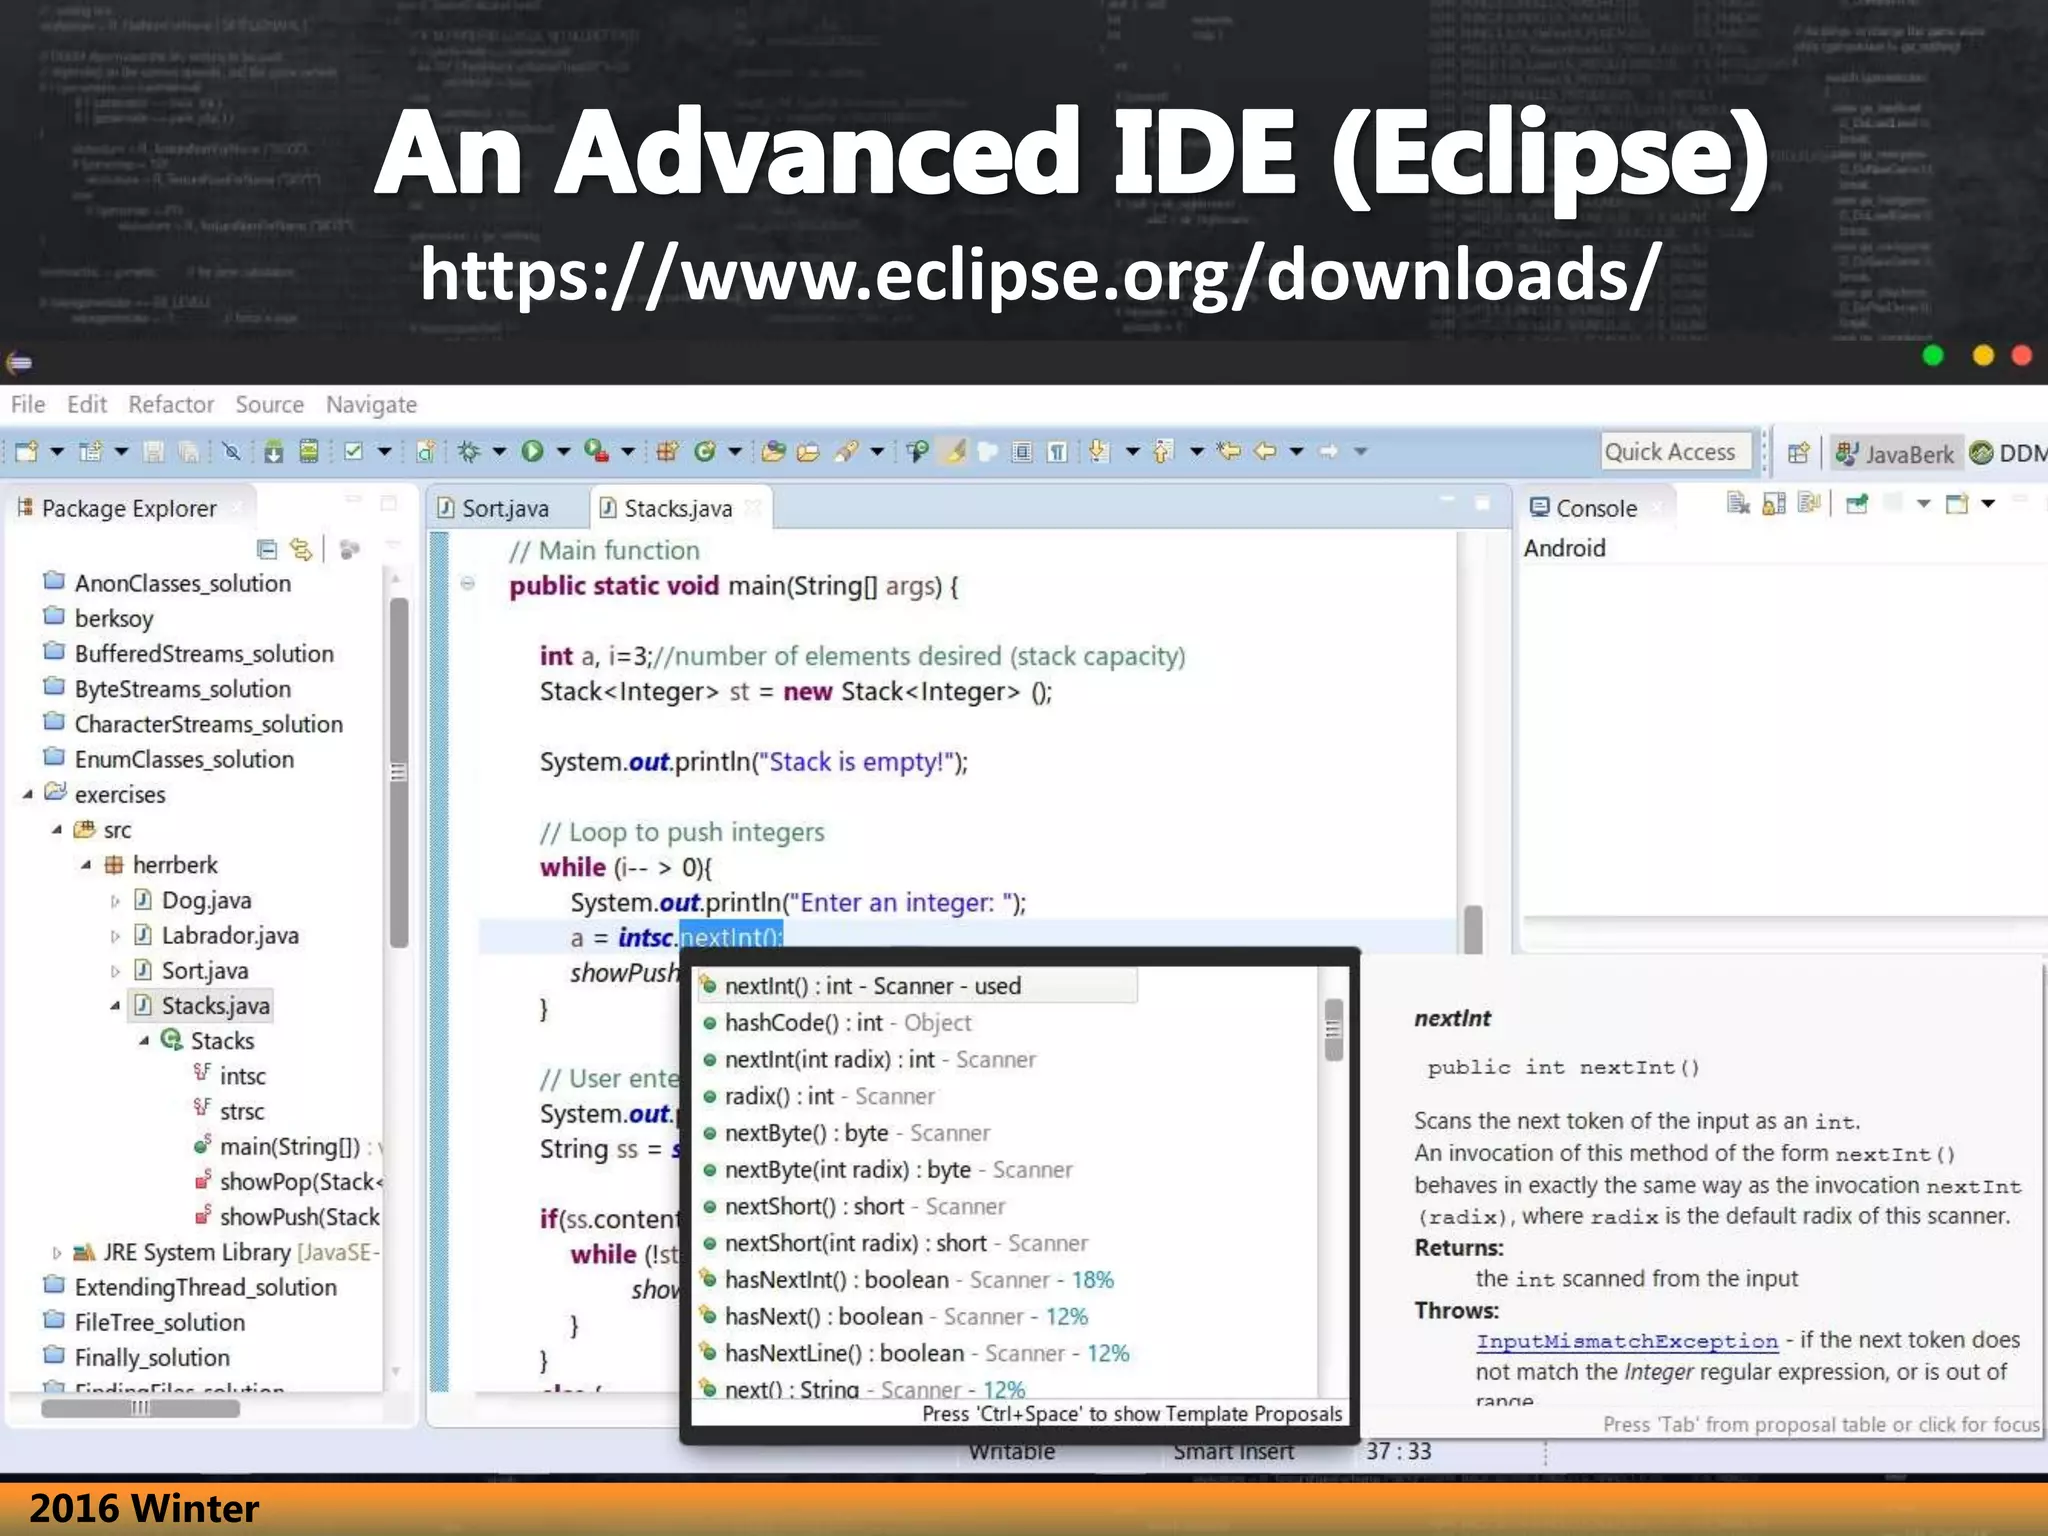Follow the InputMismatchException link in Javadoc
2048x1536 pixels.
pos(1627,1341)
